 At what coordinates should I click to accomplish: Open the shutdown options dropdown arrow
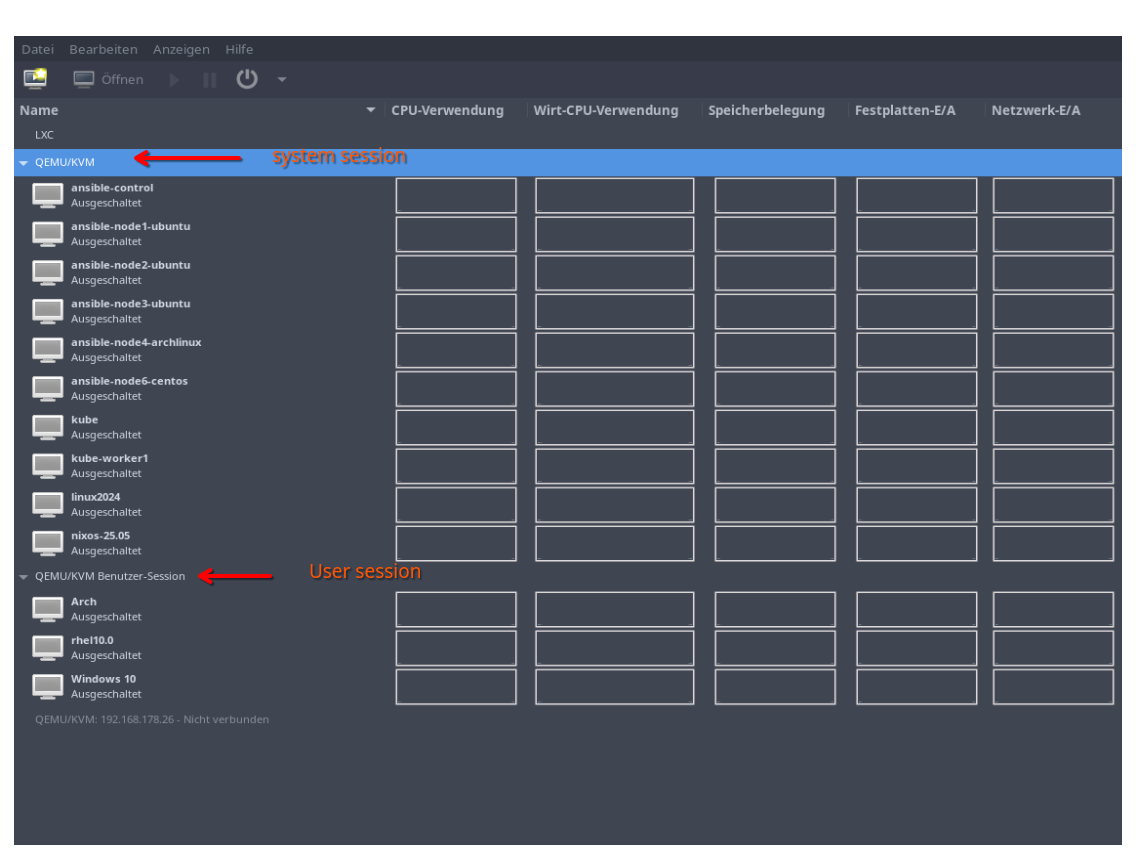(x=282, y=80)
